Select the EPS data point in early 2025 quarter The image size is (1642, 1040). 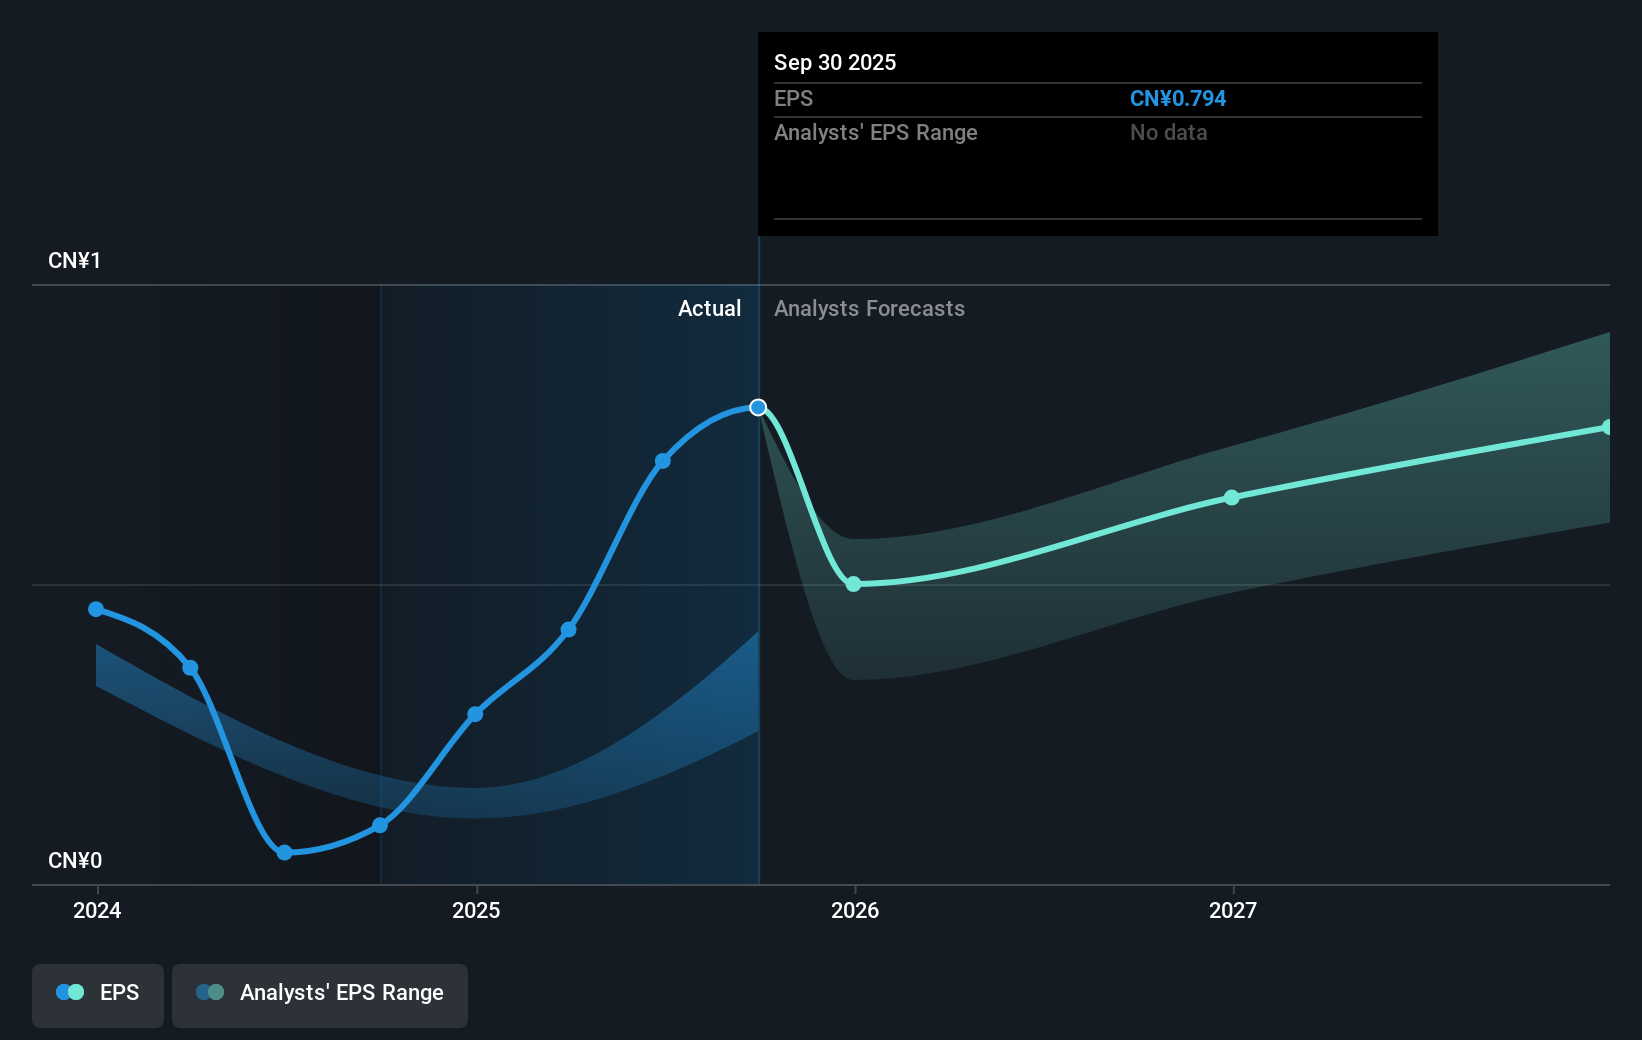pyautogui.click(x=568, y=630)
